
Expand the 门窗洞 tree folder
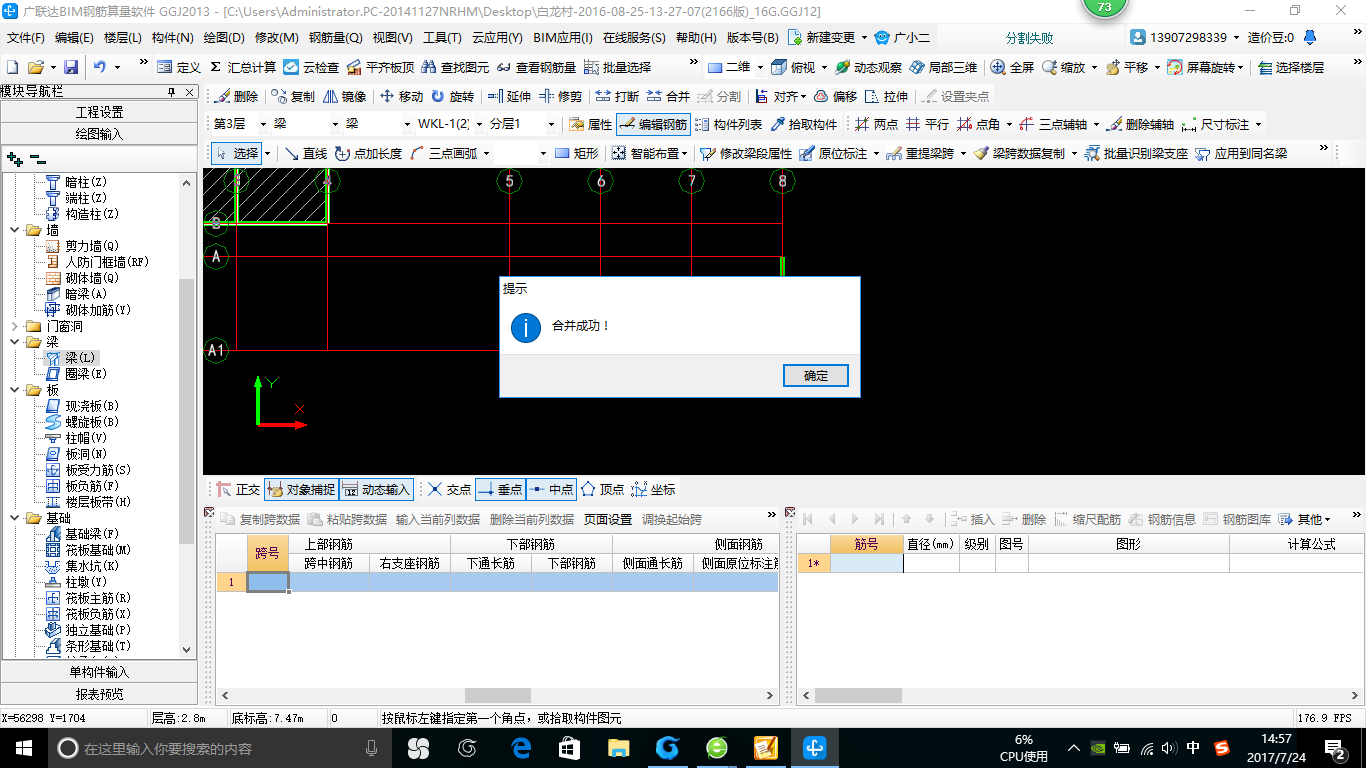(15, 326)
